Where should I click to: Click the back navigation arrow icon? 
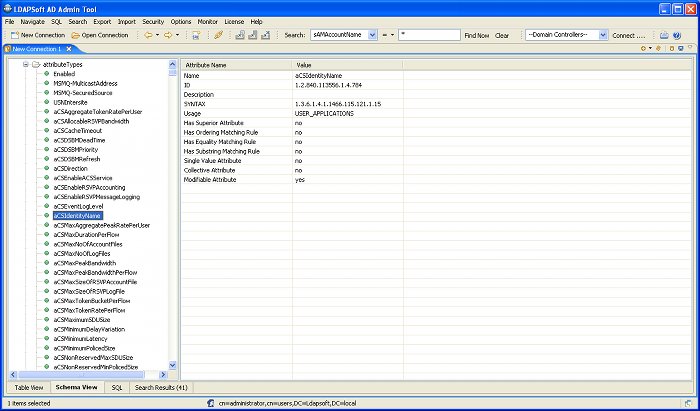(x=149, y=35)
